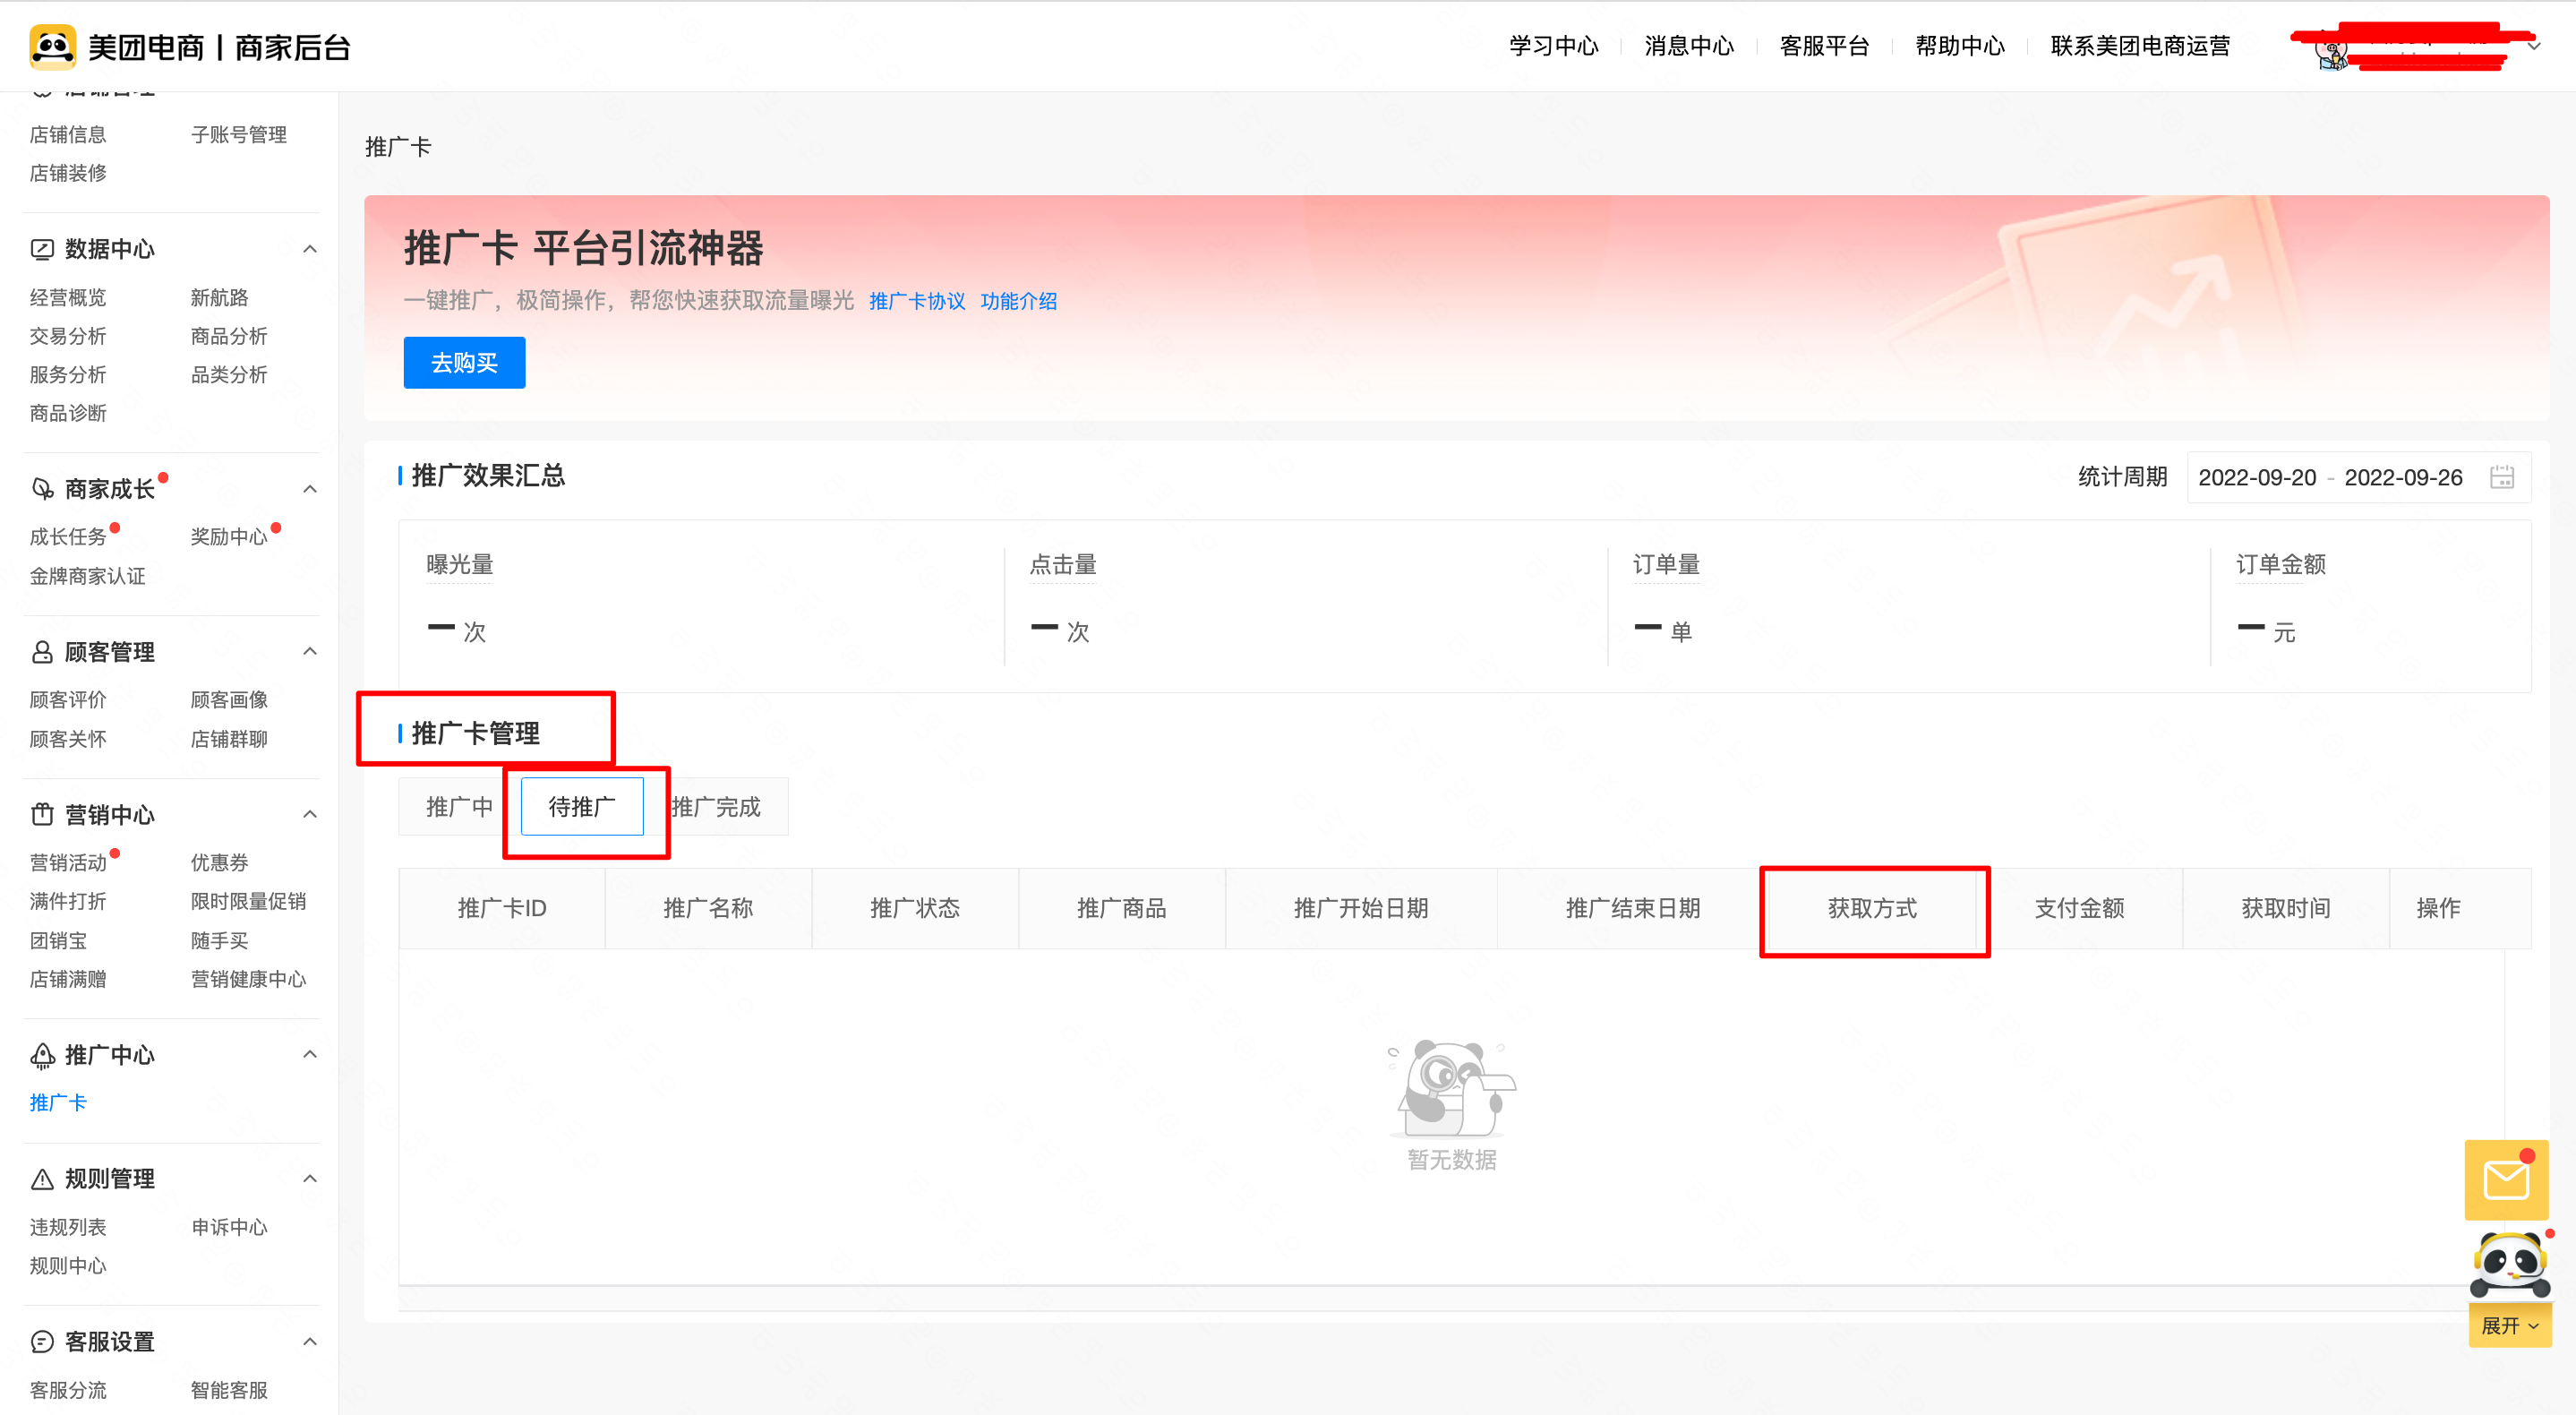
Task: Click the 数据中心 chart icon
Action: [x=42, y=249]
